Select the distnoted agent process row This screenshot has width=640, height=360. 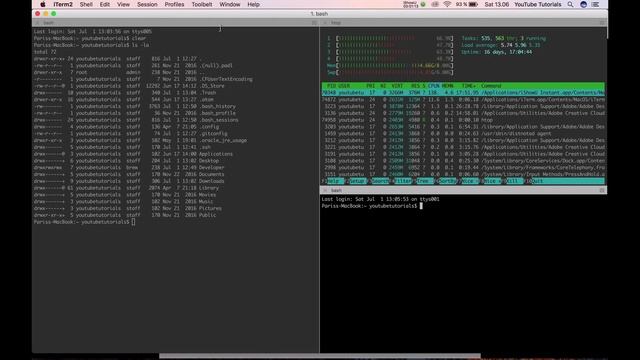(463, 133)
